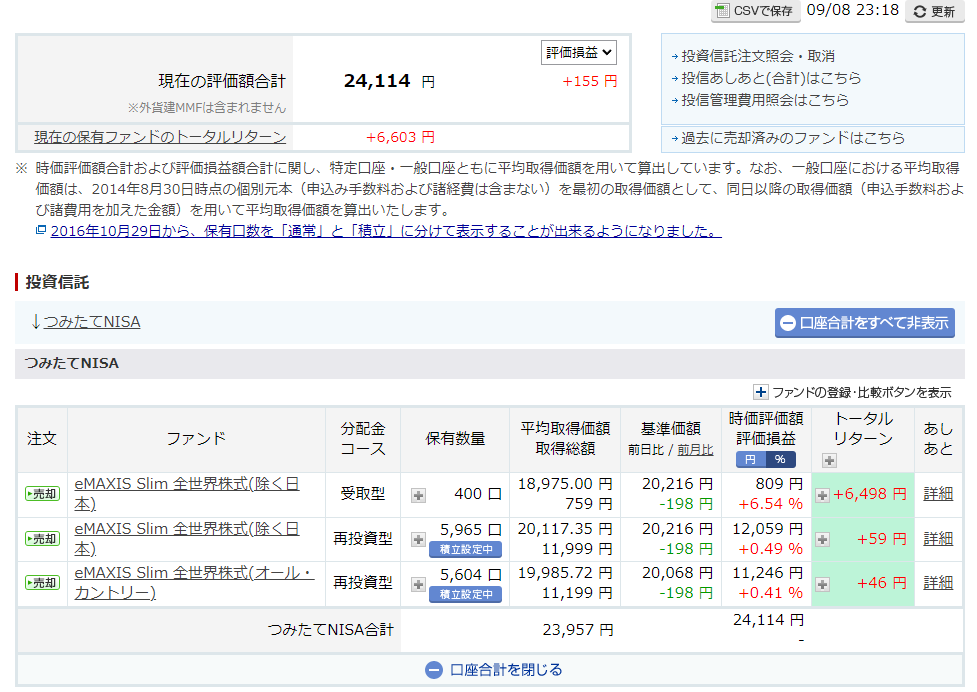
Task: Click the 更新 refresh button
Action: pyautogui.click(x=935, y=11)
